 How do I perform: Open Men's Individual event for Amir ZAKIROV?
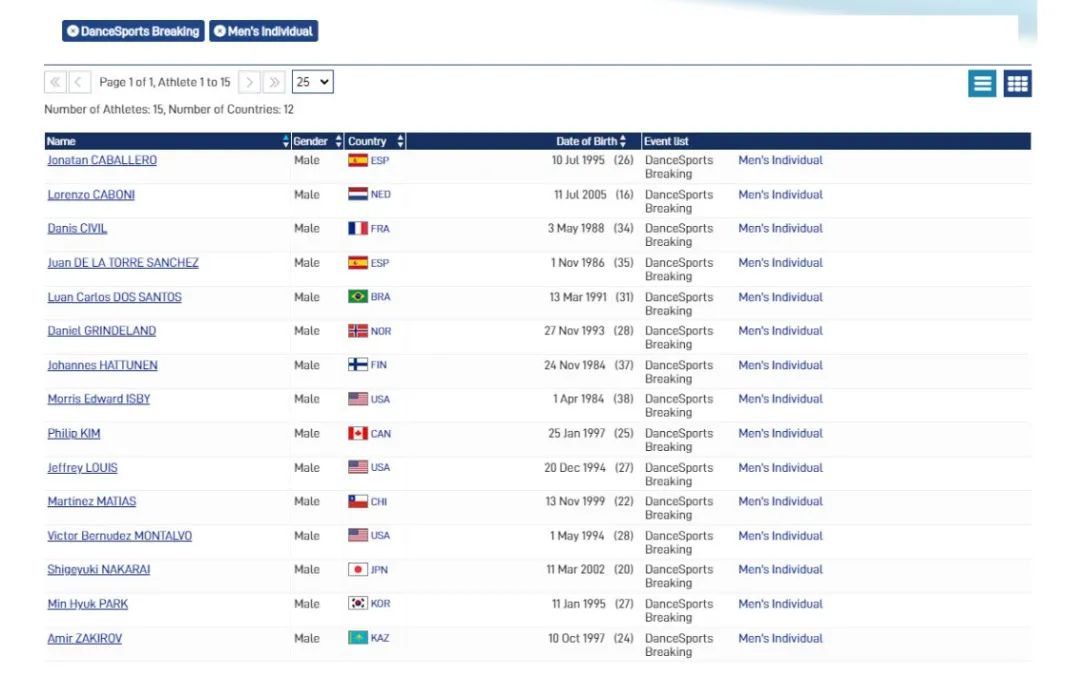pos(780,638)
